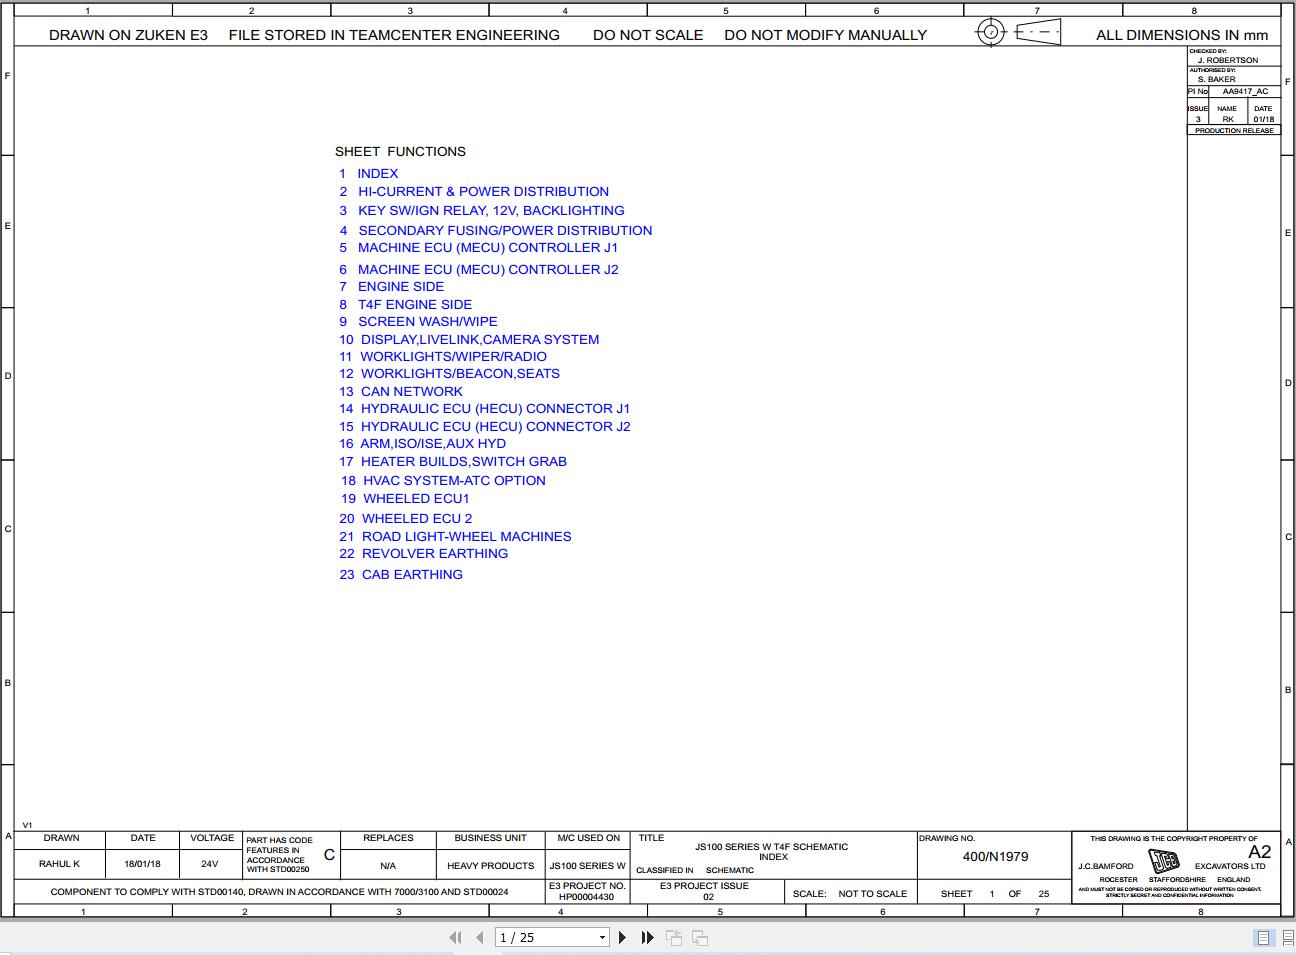
Task: Go to the previous page
Action: (x=480, y=937)
